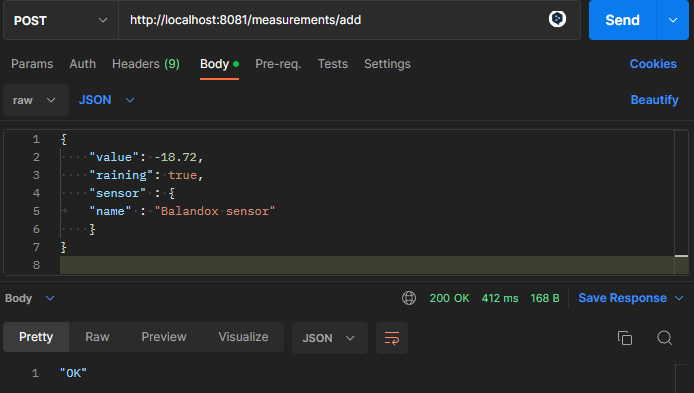This screenshot has width=694, height=393.
Task: Open the response JSON format dropdown
Action: pos(329,338)
